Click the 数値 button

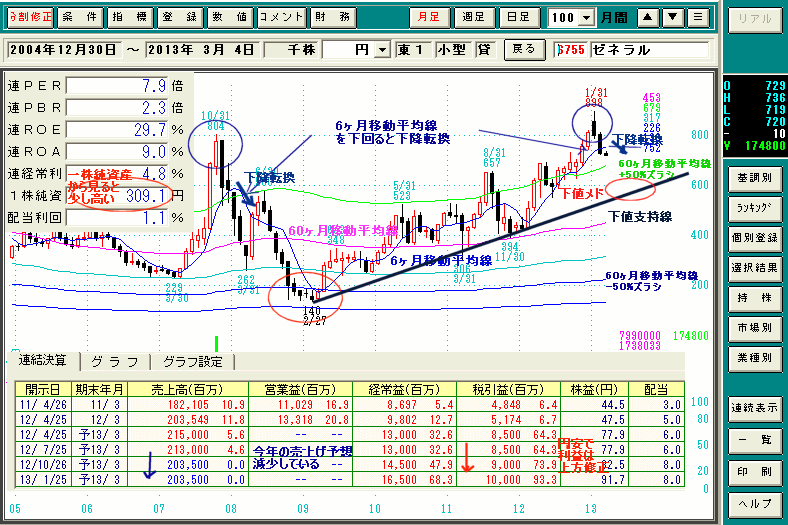pyautogui.click(x=230, y=18)
